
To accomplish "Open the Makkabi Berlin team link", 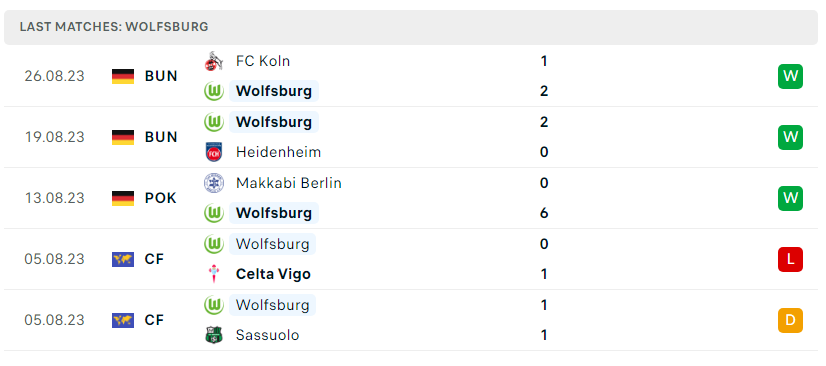I will click(x=289, y=183).
